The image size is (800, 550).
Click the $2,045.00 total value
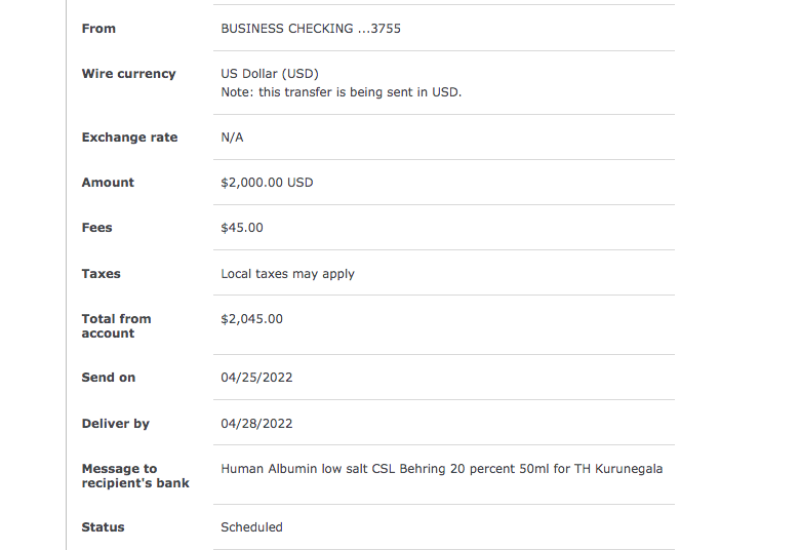[252, 319]
